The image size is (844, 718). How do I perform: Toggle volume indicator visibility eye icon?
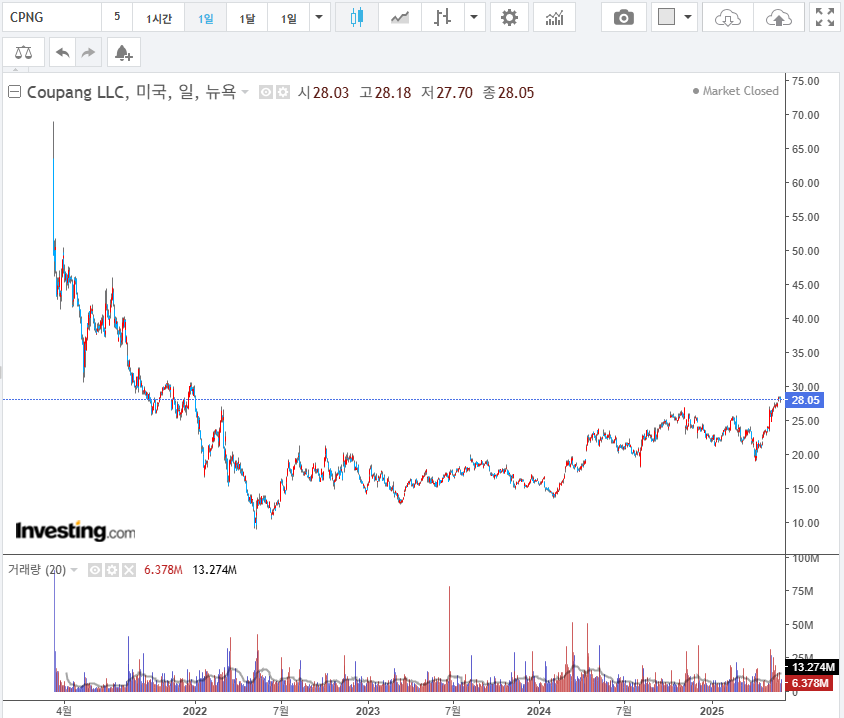(95, 570)
